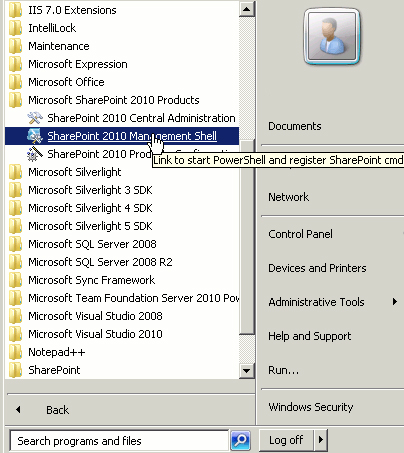Expand the Microsoft SQL Server 2008 R2 label
404x453 pixels.
(100, 262)
